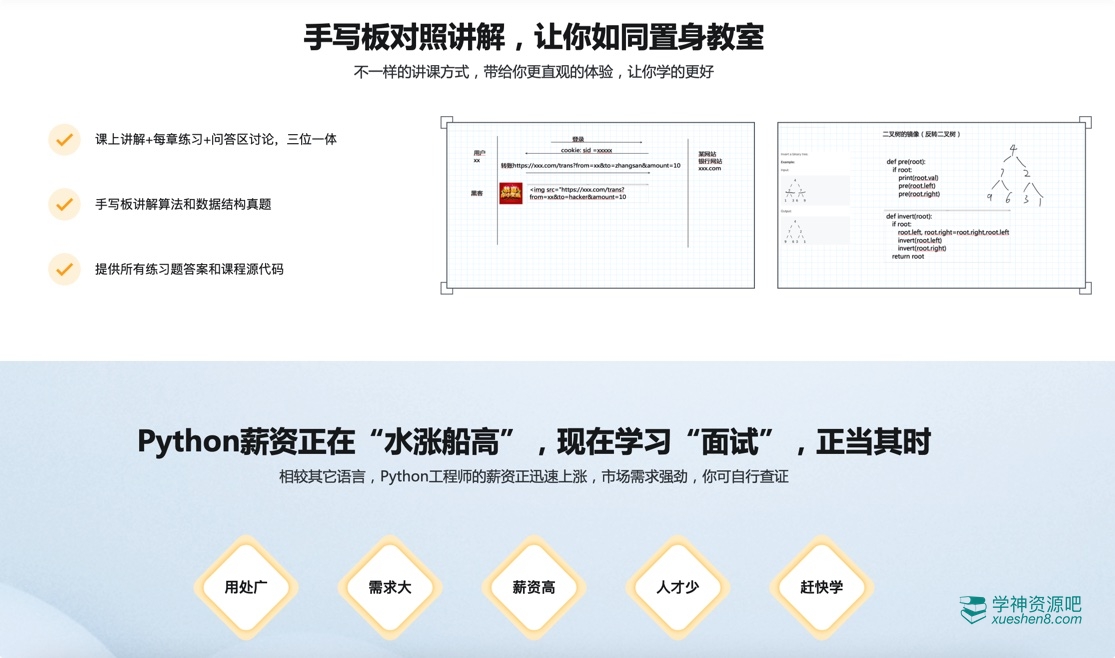Click the 课上讲解+每章练习+问答区讨论 text
This screenshot has height=658, width=1115.
point(216,139)
